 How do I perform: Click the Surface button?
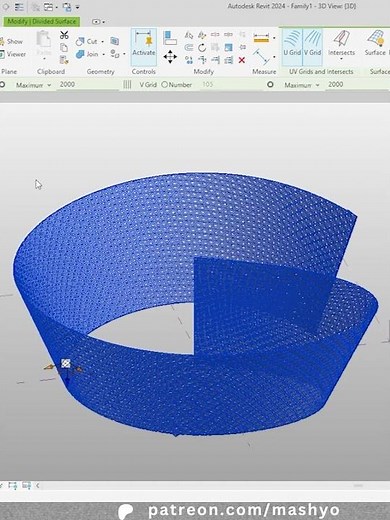[376, 44]
